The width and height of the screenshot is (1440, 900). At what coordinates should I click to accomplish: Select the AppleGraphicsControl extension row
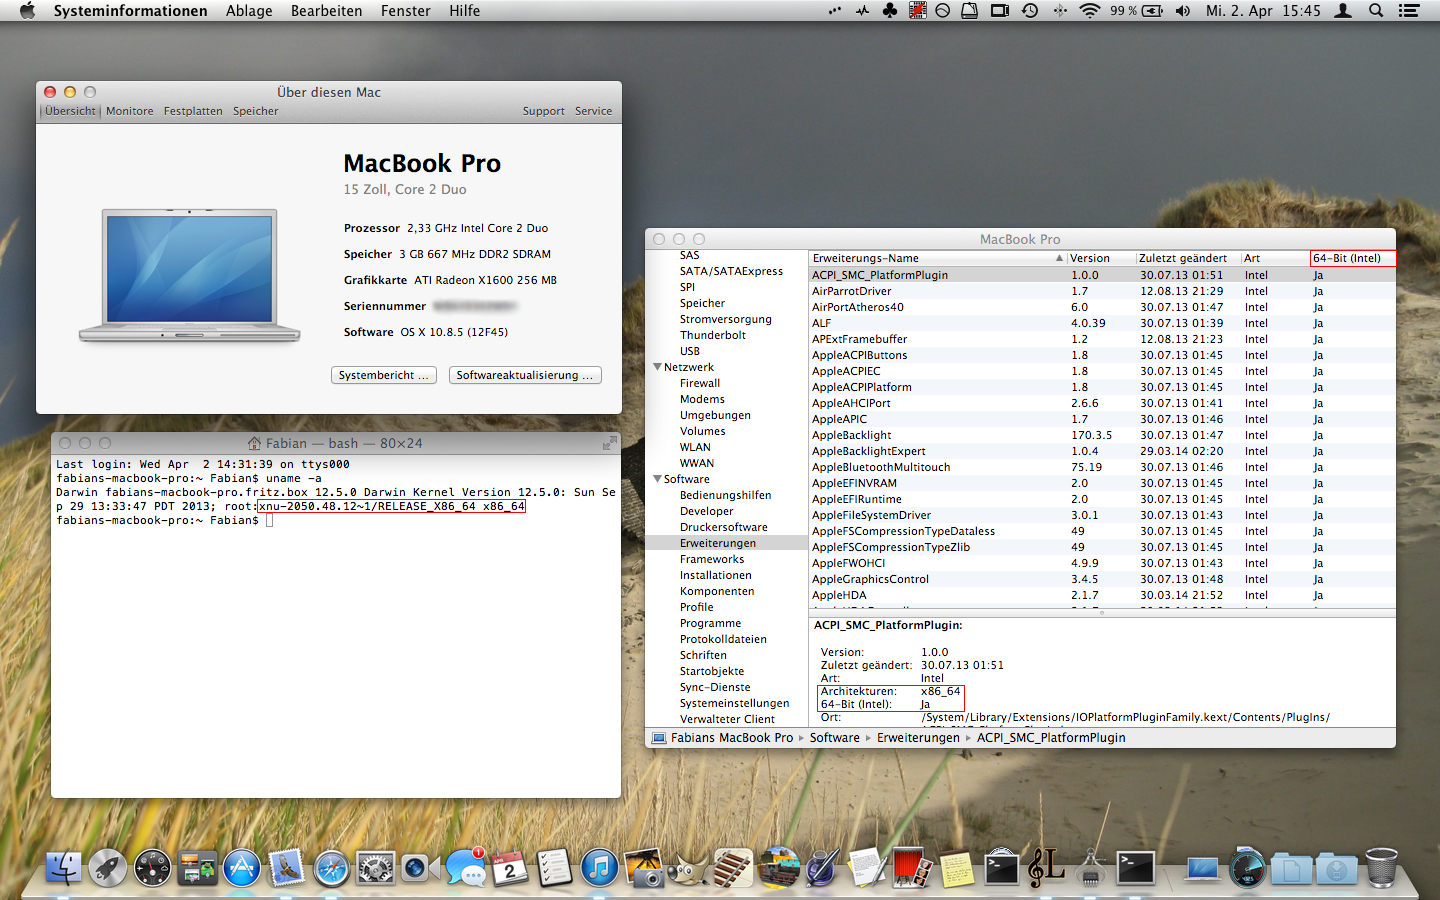[1102, 579]
